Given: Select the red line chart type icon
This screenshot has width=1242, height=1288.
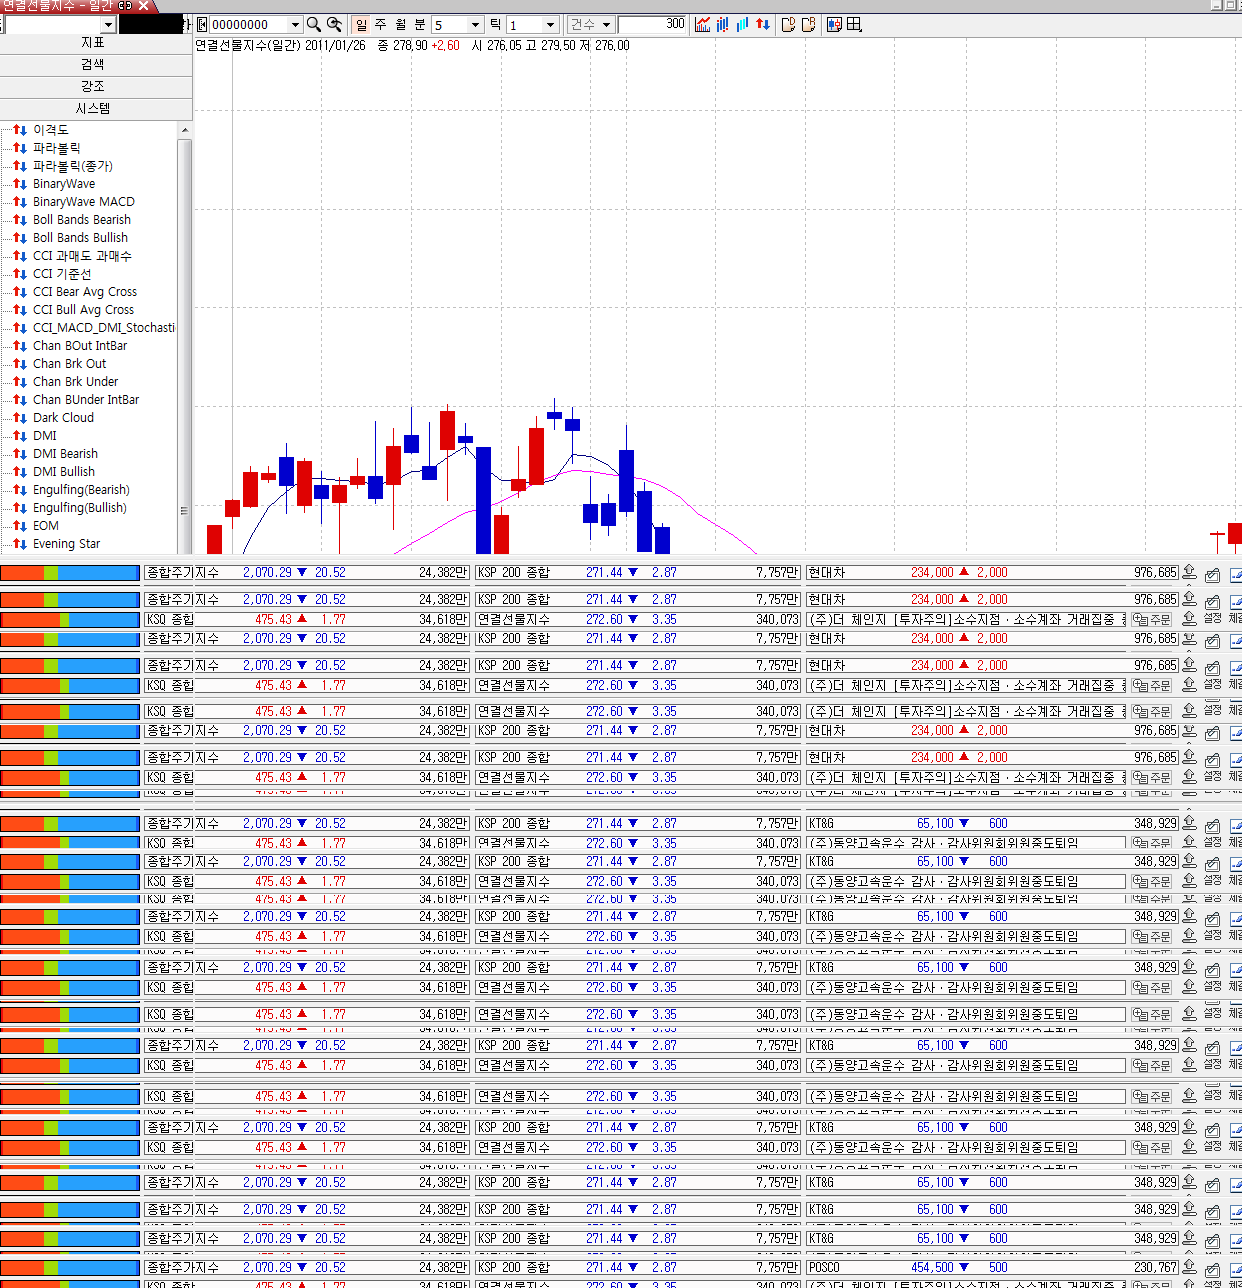Looking at the screenshot, I should point(703,24).
